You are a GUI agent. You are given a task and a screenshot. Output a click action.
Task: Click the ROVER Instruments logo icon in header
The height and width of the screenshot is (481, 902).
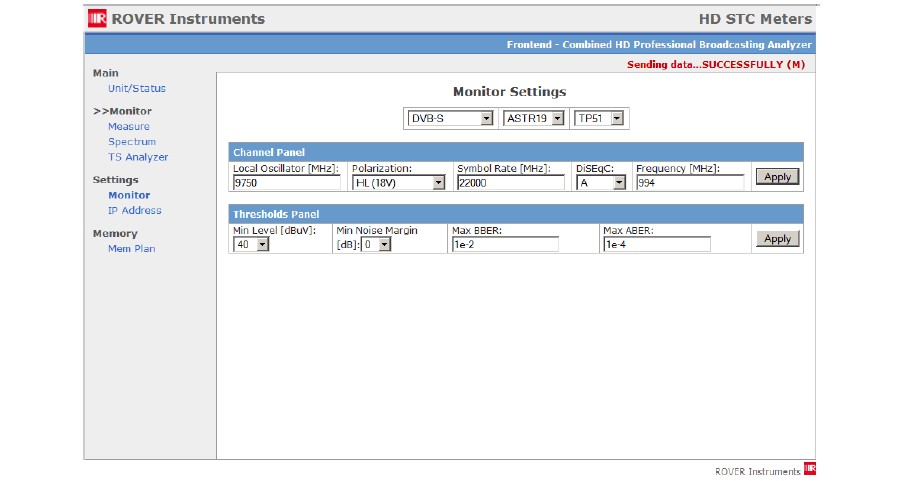[x=97, y=18]
